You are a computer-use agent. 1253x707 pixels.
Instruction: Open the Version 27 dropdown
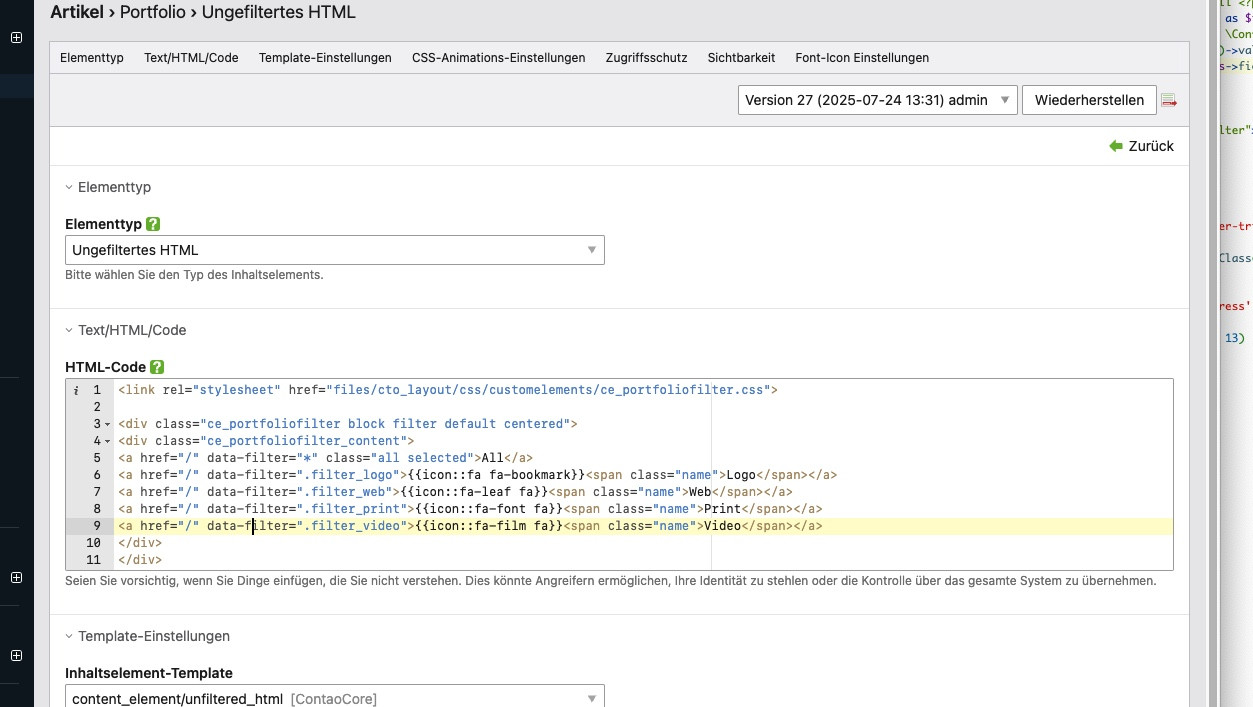click(877, 100)
